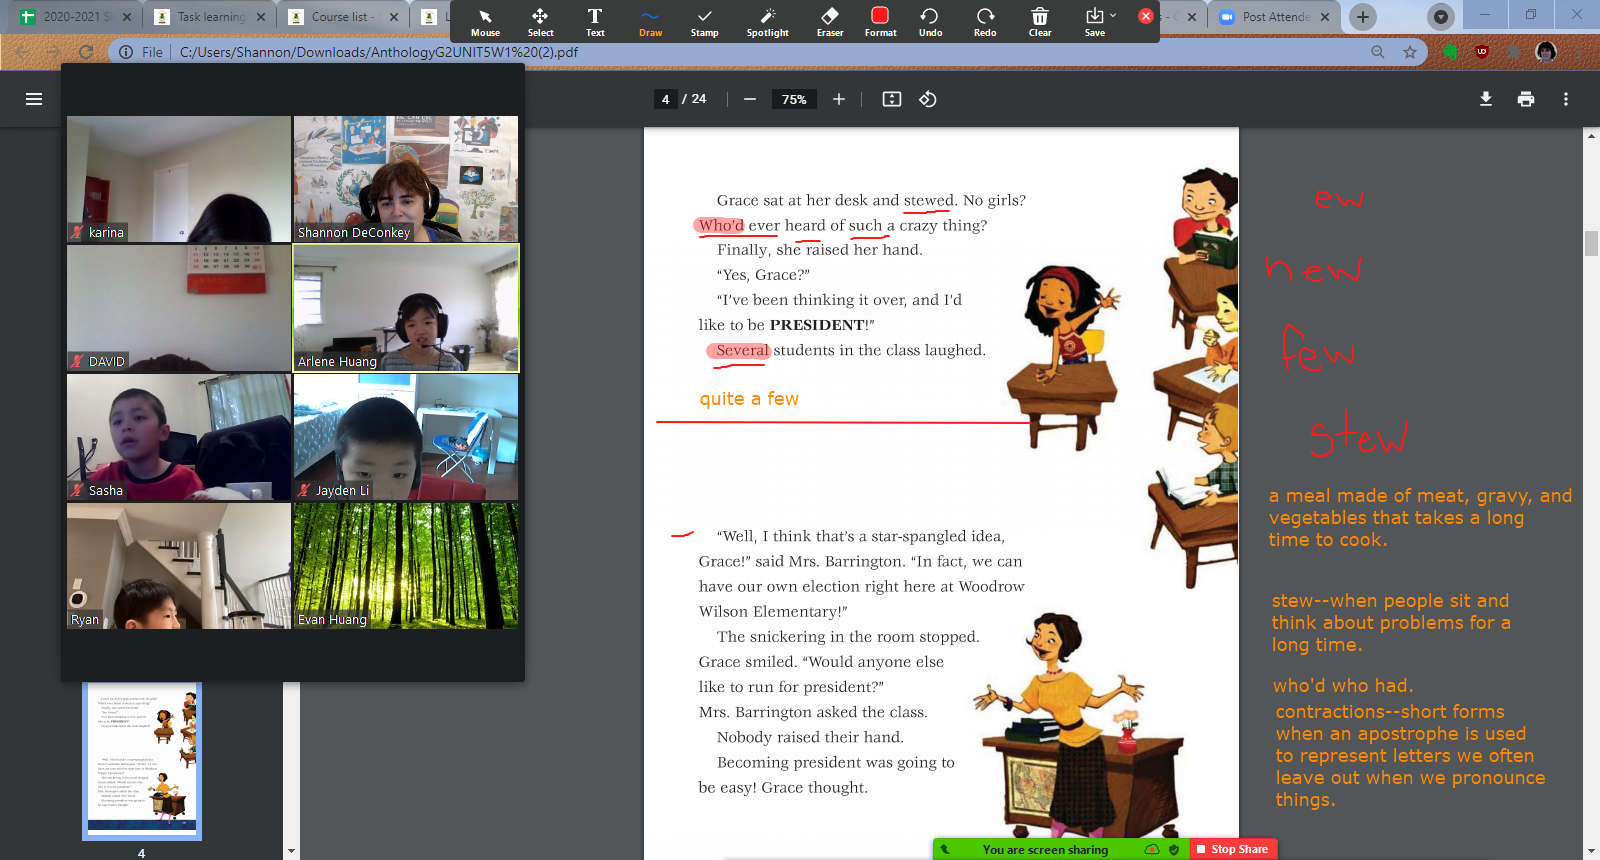Zoom in the PDF with plus button
The width and height of the screenshot is (1600, 860).
click(839, 99)
